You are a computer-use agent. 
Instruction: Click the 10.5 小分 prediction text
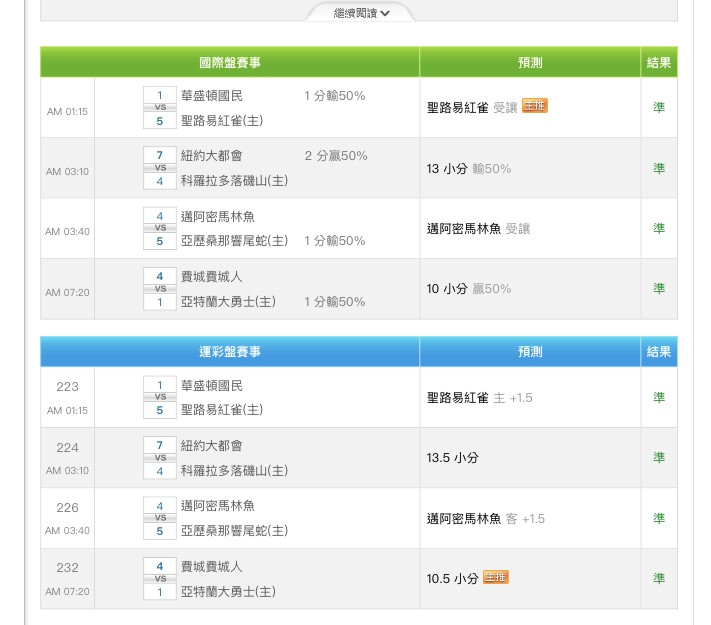coord(452,578)
